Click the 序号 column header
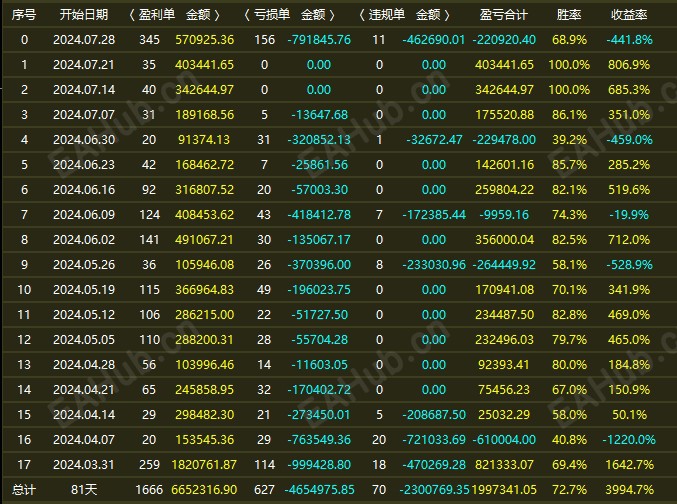Viewport: 677px width, 504px height. point(24,15)
